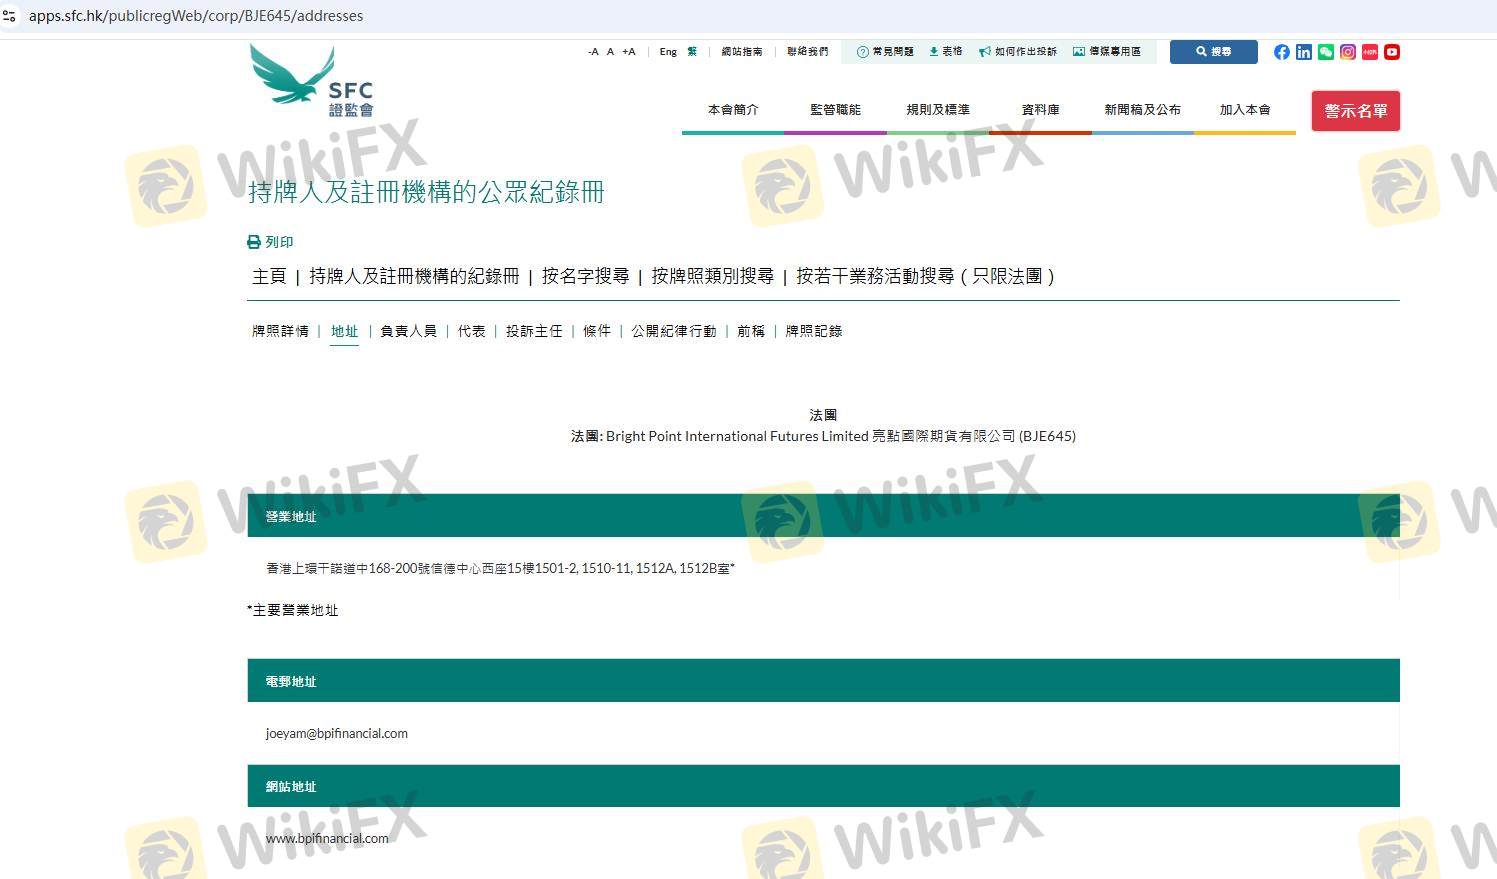Open the 本會簡介 main menu
The image size is (1497, 879).
(x=733, y=110)
